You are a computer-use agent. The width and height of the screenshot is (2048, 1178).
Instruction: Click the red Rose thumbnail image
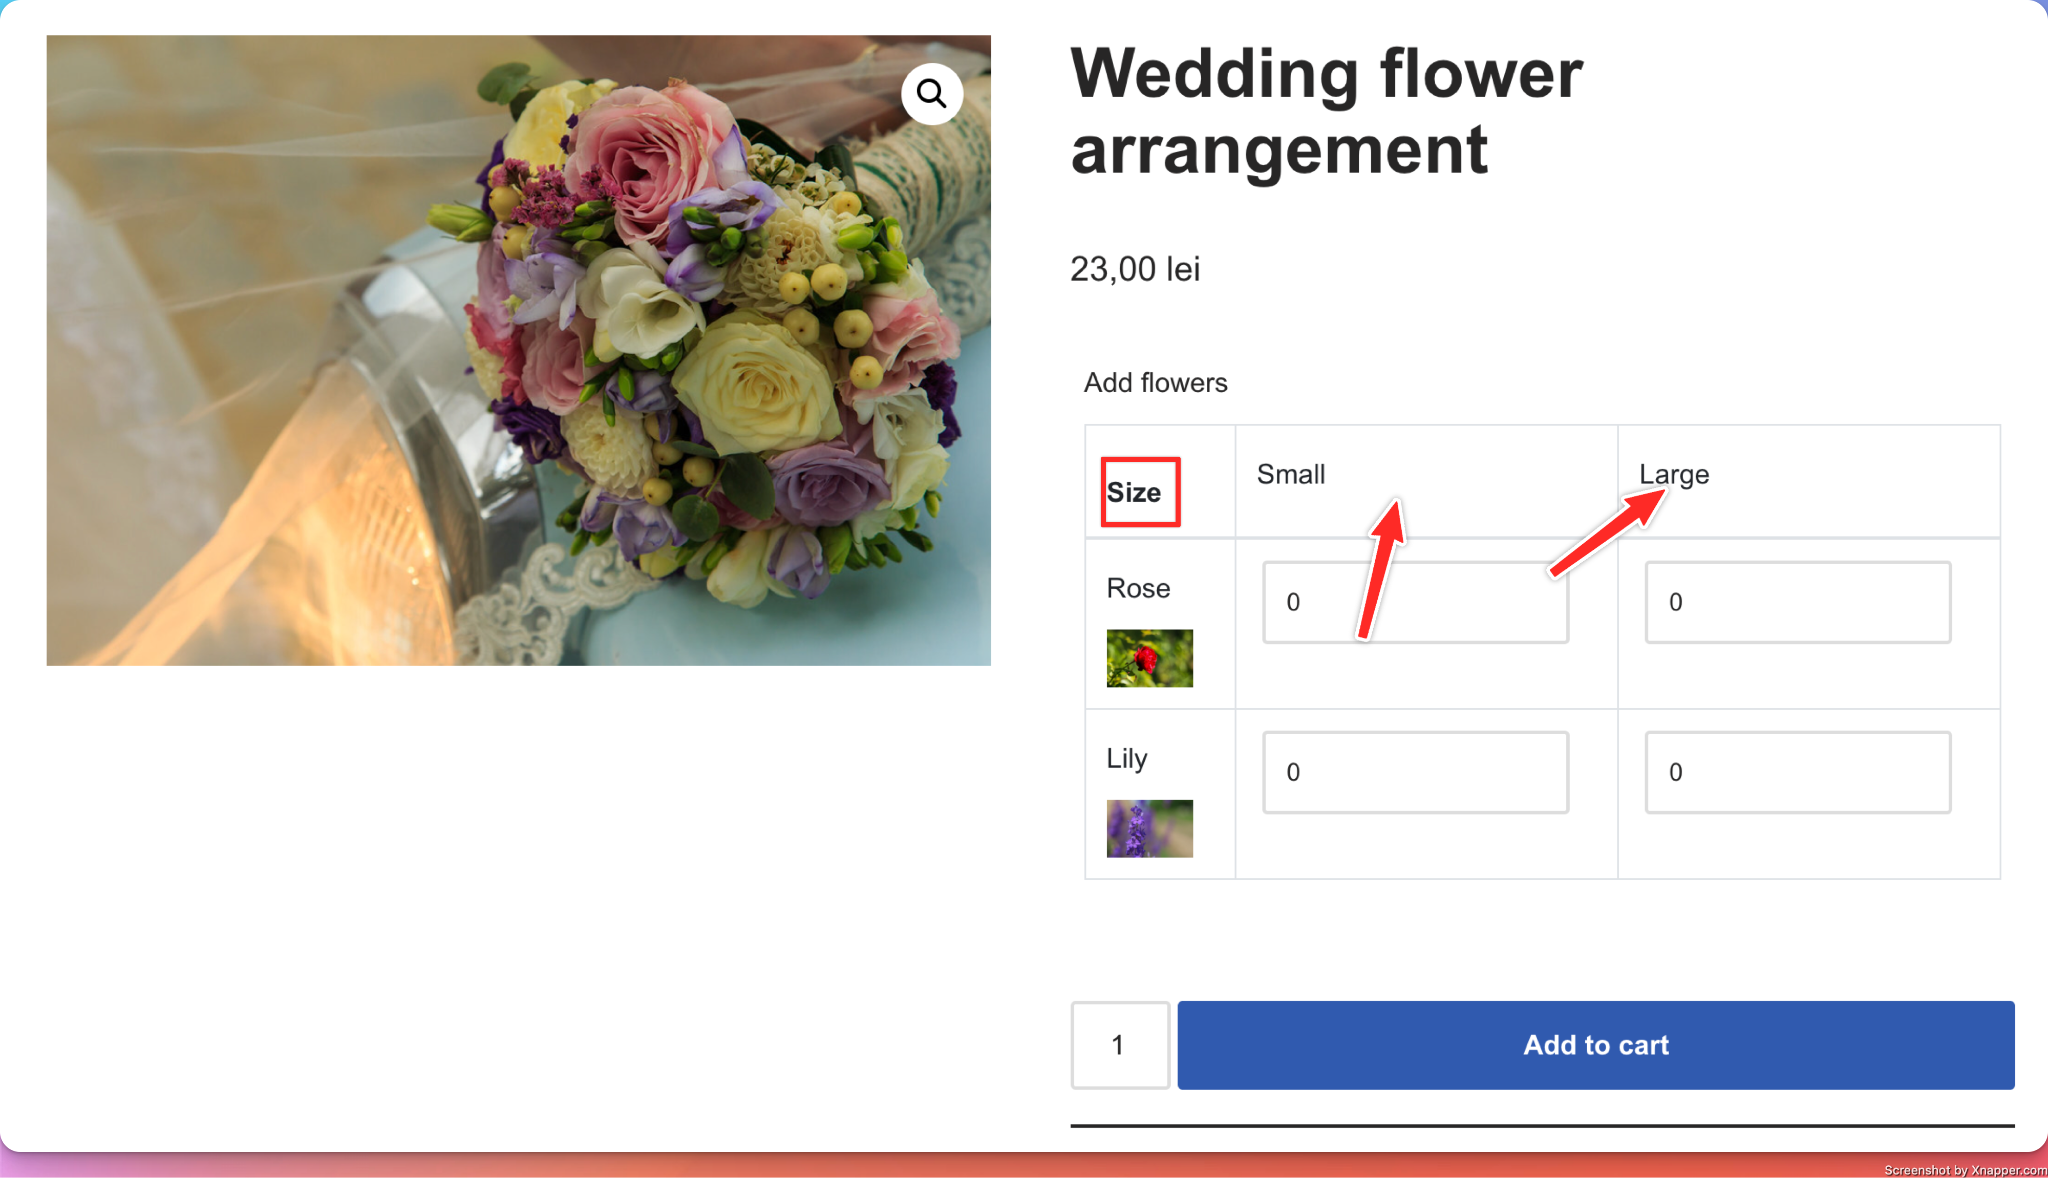tap(1149, 658)
